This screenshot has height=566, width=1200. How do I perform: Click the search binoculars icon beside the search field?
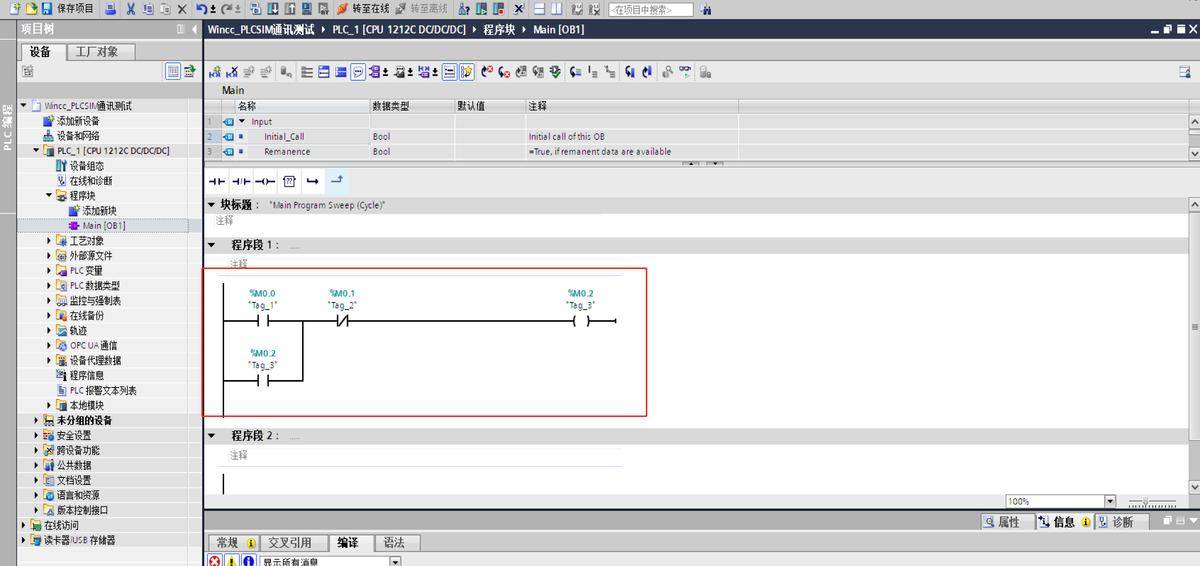point(706,9)
